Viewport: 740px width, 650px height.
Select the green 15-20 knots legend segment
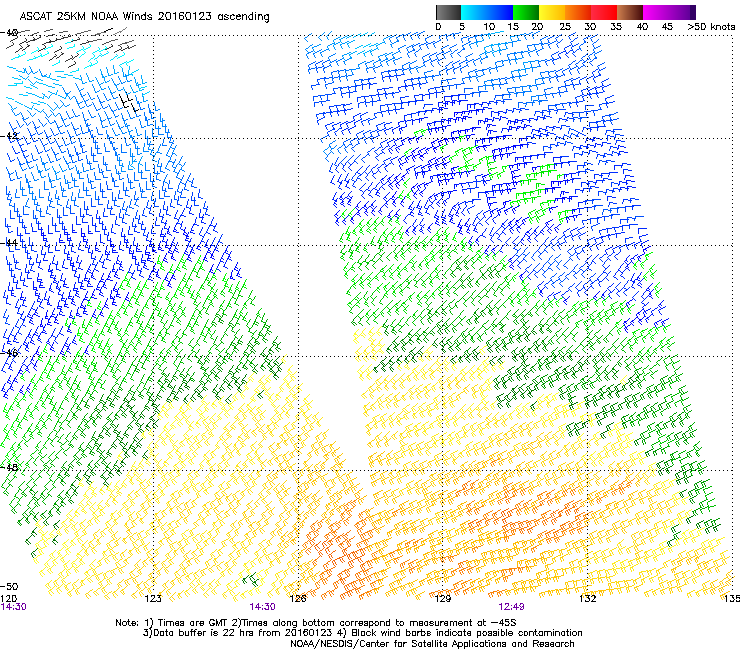coord(526,12)
